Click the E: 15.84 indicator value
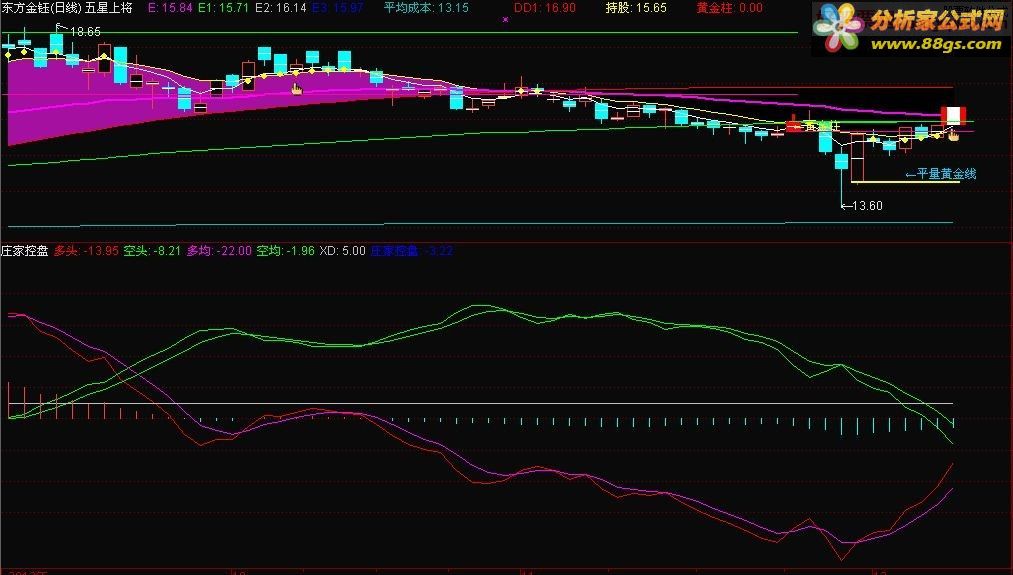The height and width of the screenshot is (575, 1013). pos(170,8)
